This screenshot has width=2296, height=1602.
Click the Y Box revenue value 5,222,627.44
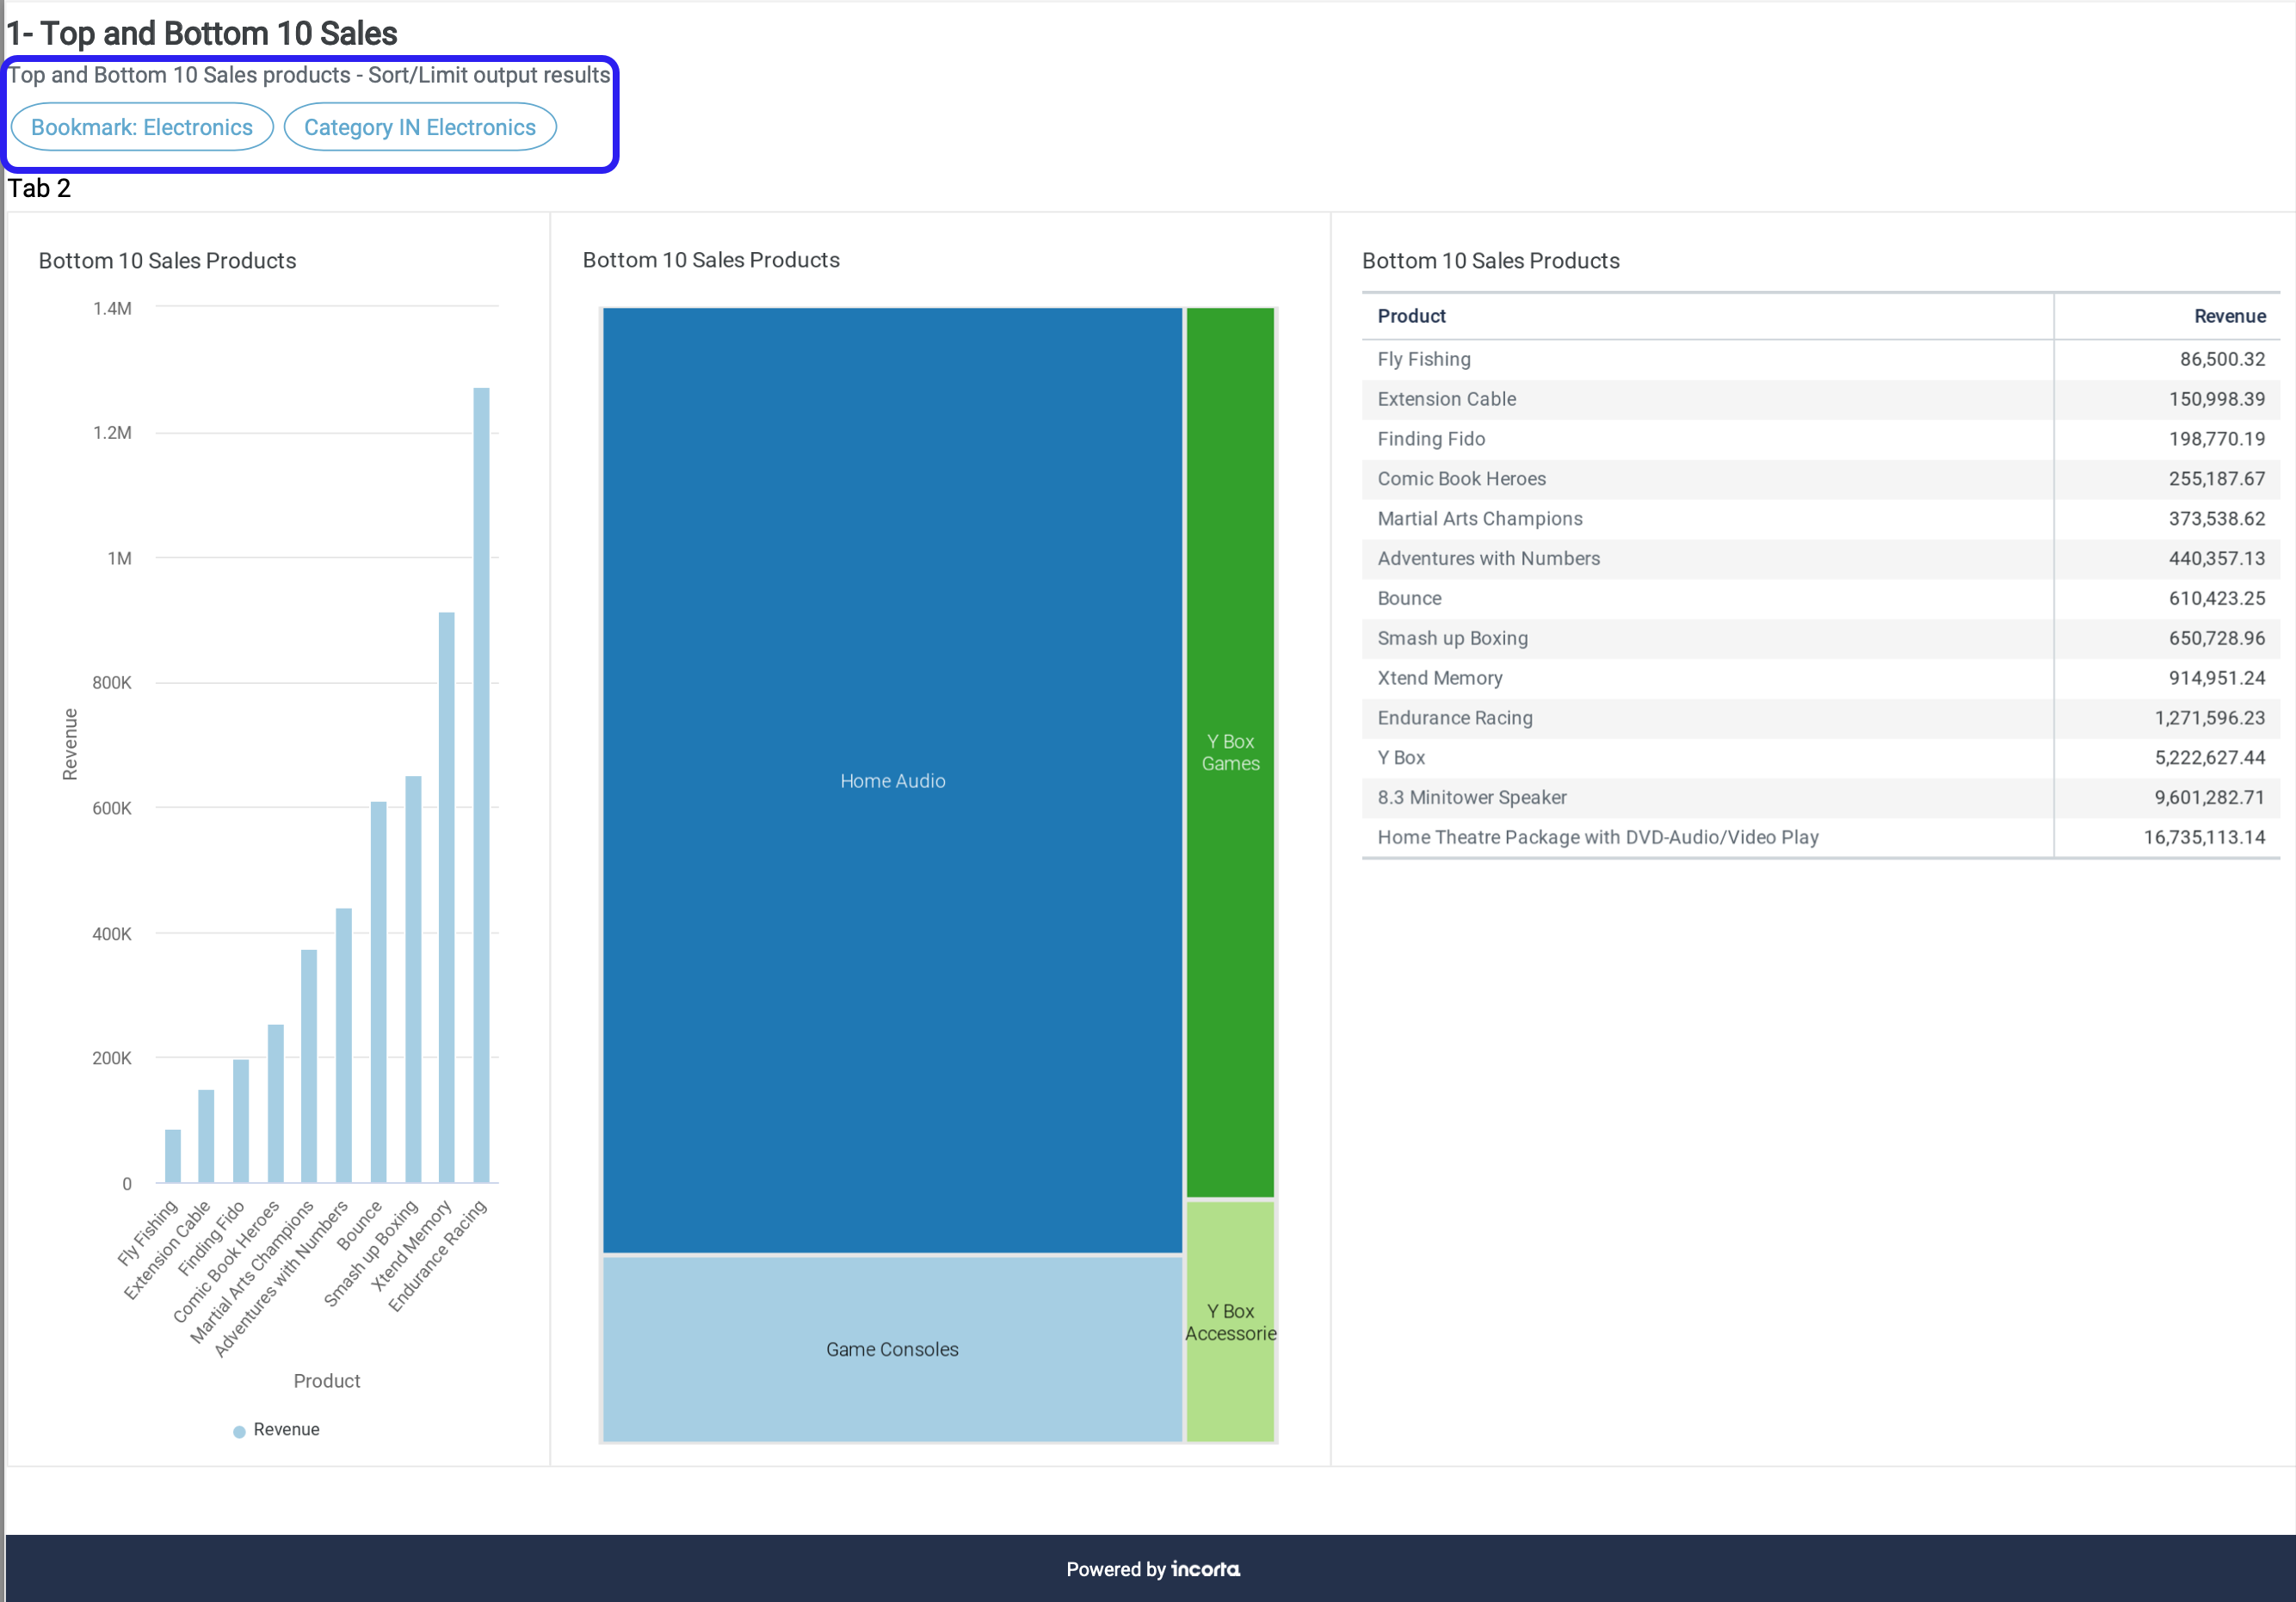(2209, 757)
